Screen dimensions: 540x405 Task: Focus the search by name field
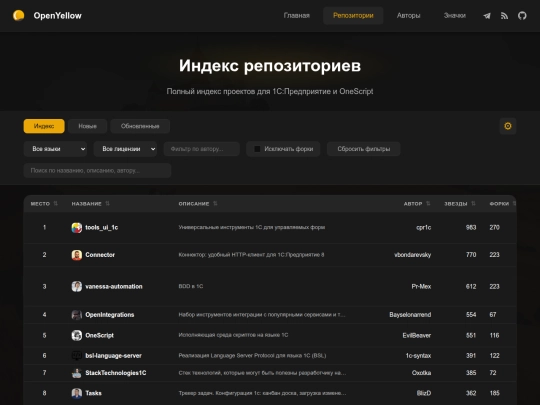(x=97, y=170)
